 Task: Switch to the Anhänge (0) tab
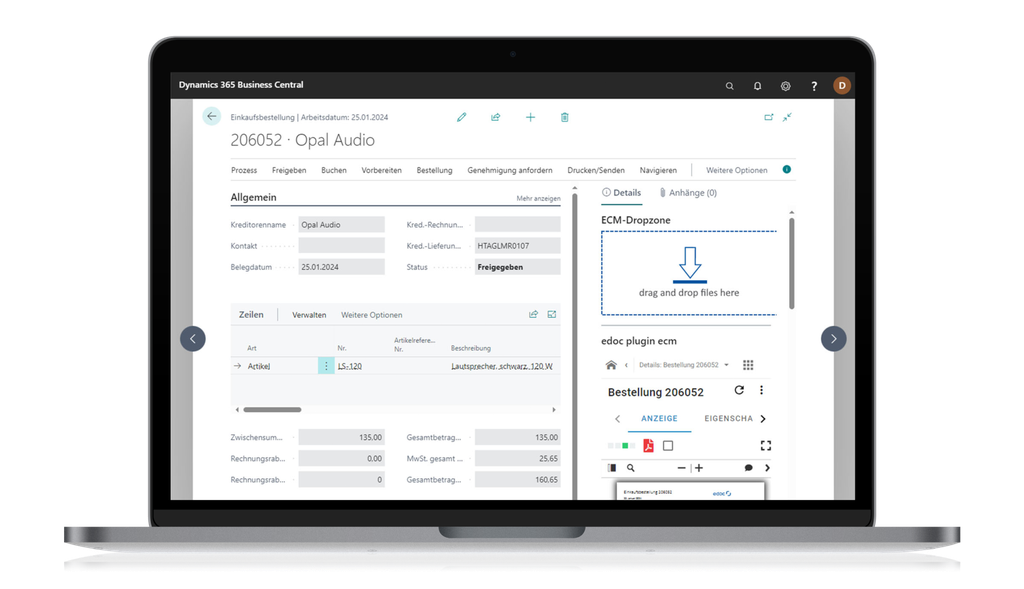pyautogui.click(x=688, y=193)
